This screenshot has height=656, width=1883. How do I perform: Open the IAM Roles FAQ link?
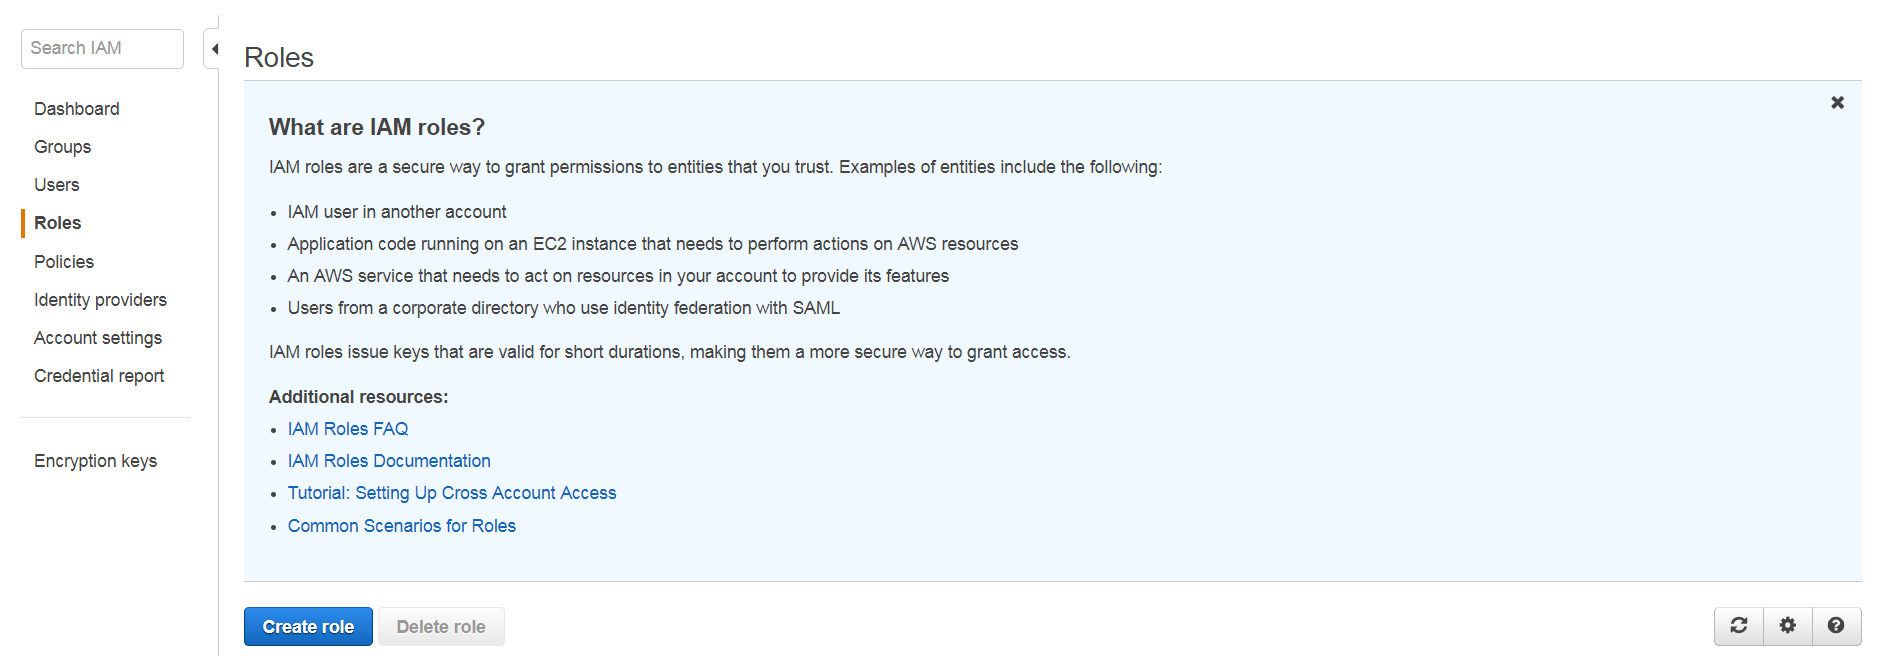tap(347, 428)
